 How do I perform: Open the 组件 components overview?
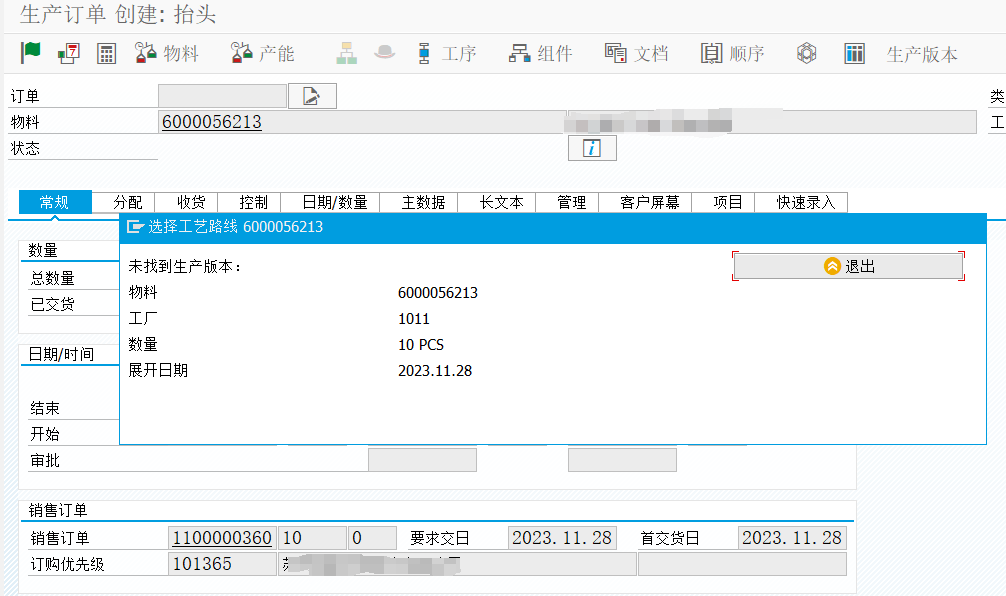540,53
